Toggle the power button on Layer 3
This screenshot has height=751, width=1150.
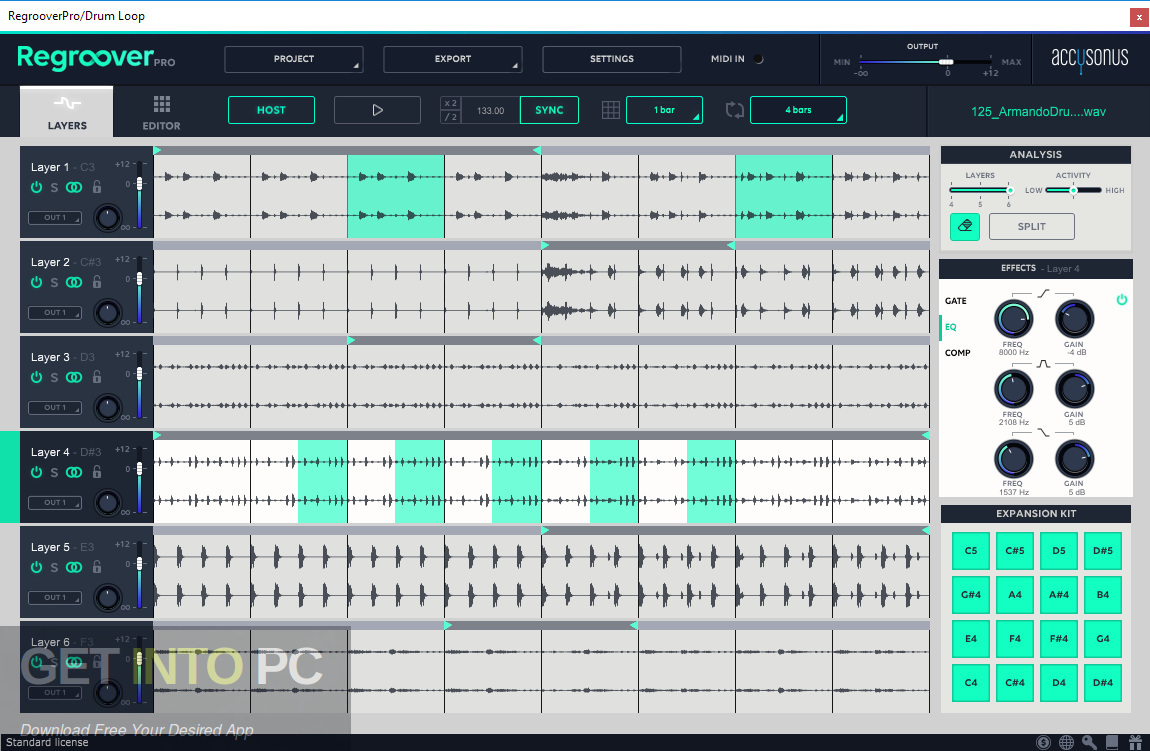click(x=36, y=377)
